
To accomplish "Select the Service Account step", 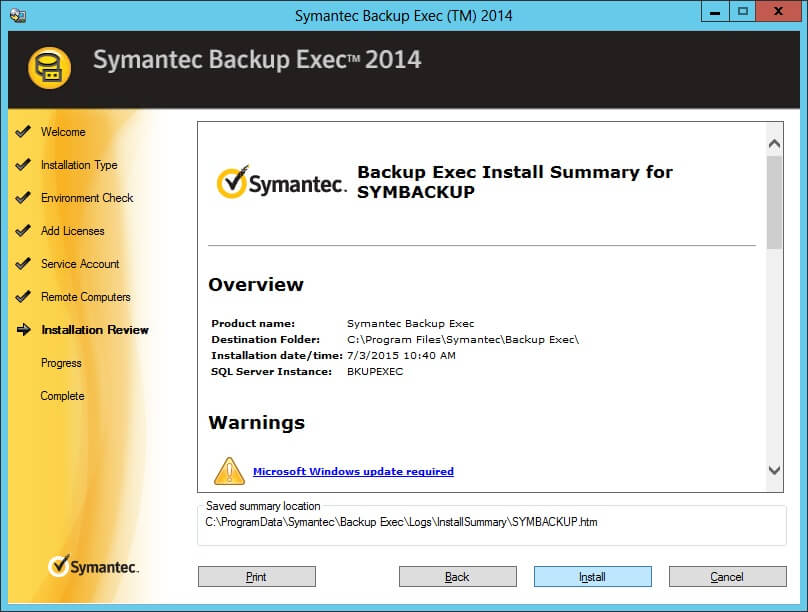I will pyautogui.click(x=80, y=264).
